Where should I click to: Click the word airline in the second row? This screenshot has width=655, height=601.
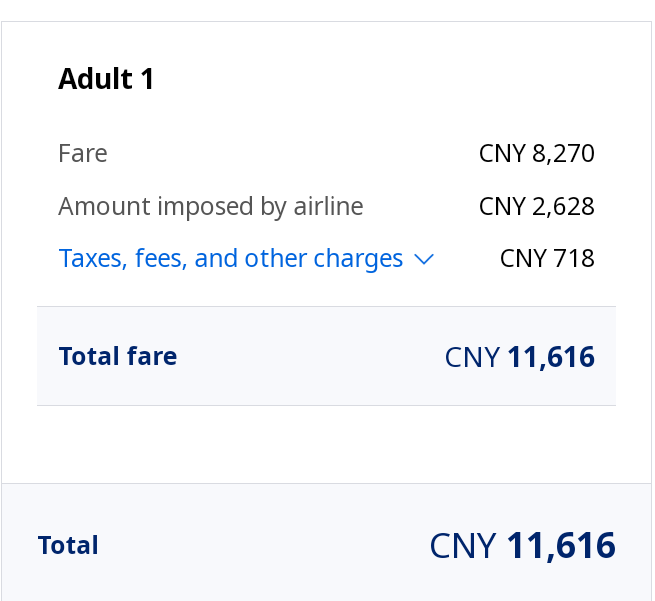(x=328, y=206)
